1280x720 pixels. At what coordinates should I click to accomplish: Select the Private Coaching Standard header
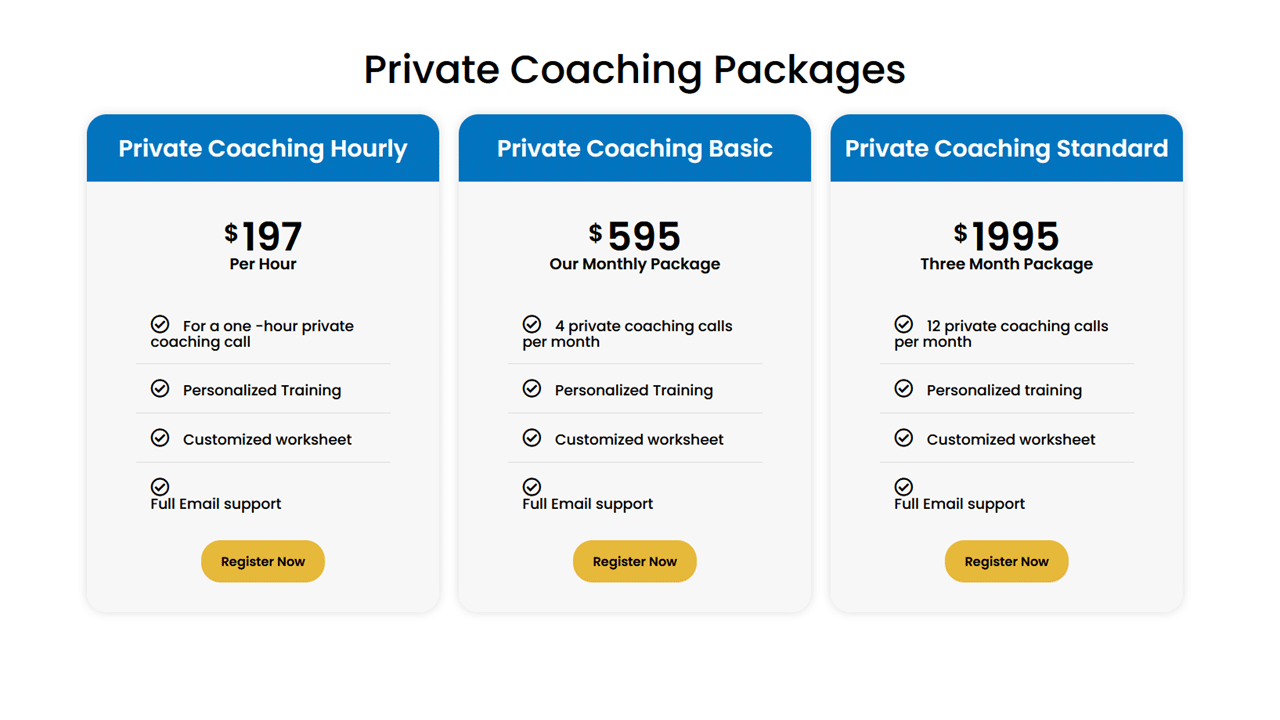point(1007,148)
